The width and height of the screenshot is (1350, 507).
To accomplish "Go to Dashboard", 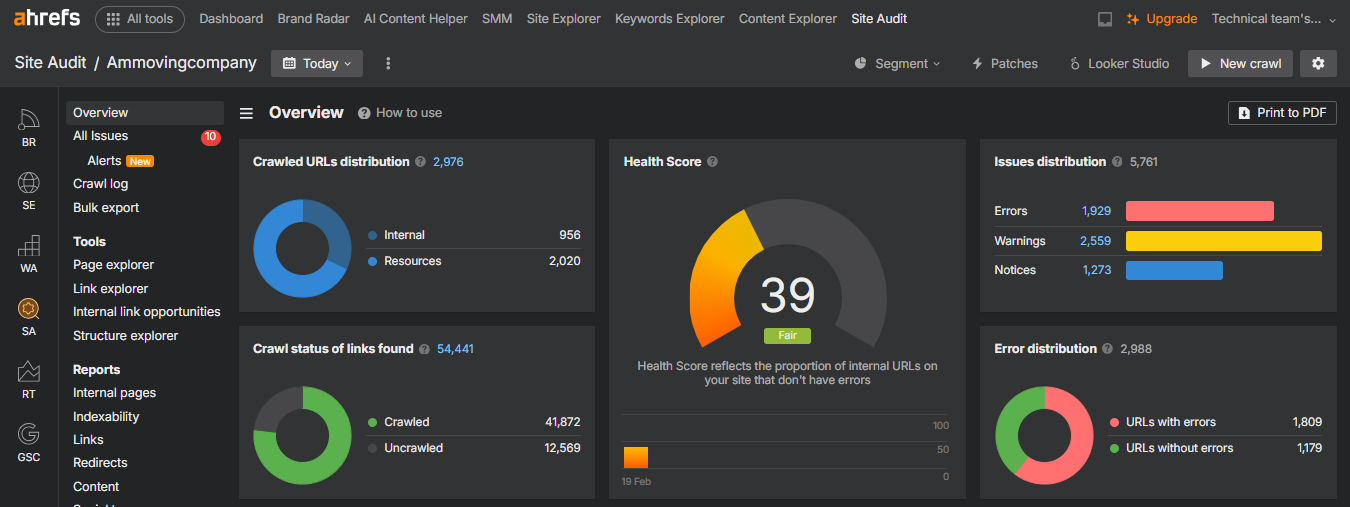I will click(x=231, y=18).
